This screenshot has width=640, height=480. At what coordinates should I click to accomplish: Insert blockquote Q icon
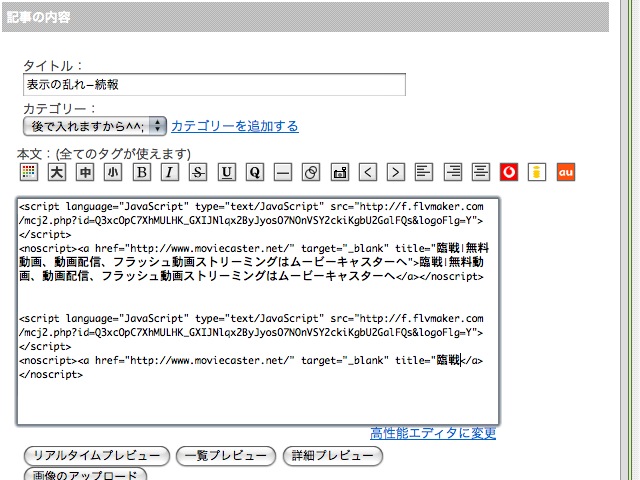pyautogui.click(x=255, y=172)
